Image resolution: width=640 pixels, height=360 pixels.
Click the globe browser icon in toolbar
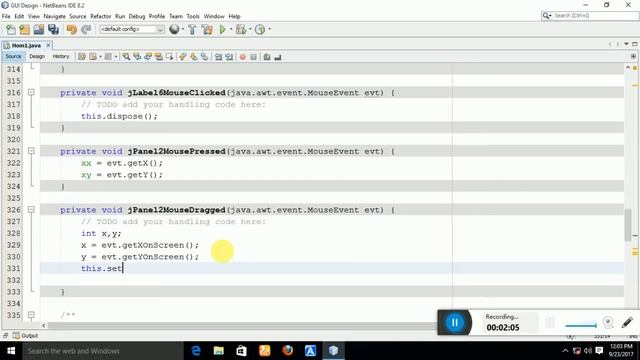174,29
